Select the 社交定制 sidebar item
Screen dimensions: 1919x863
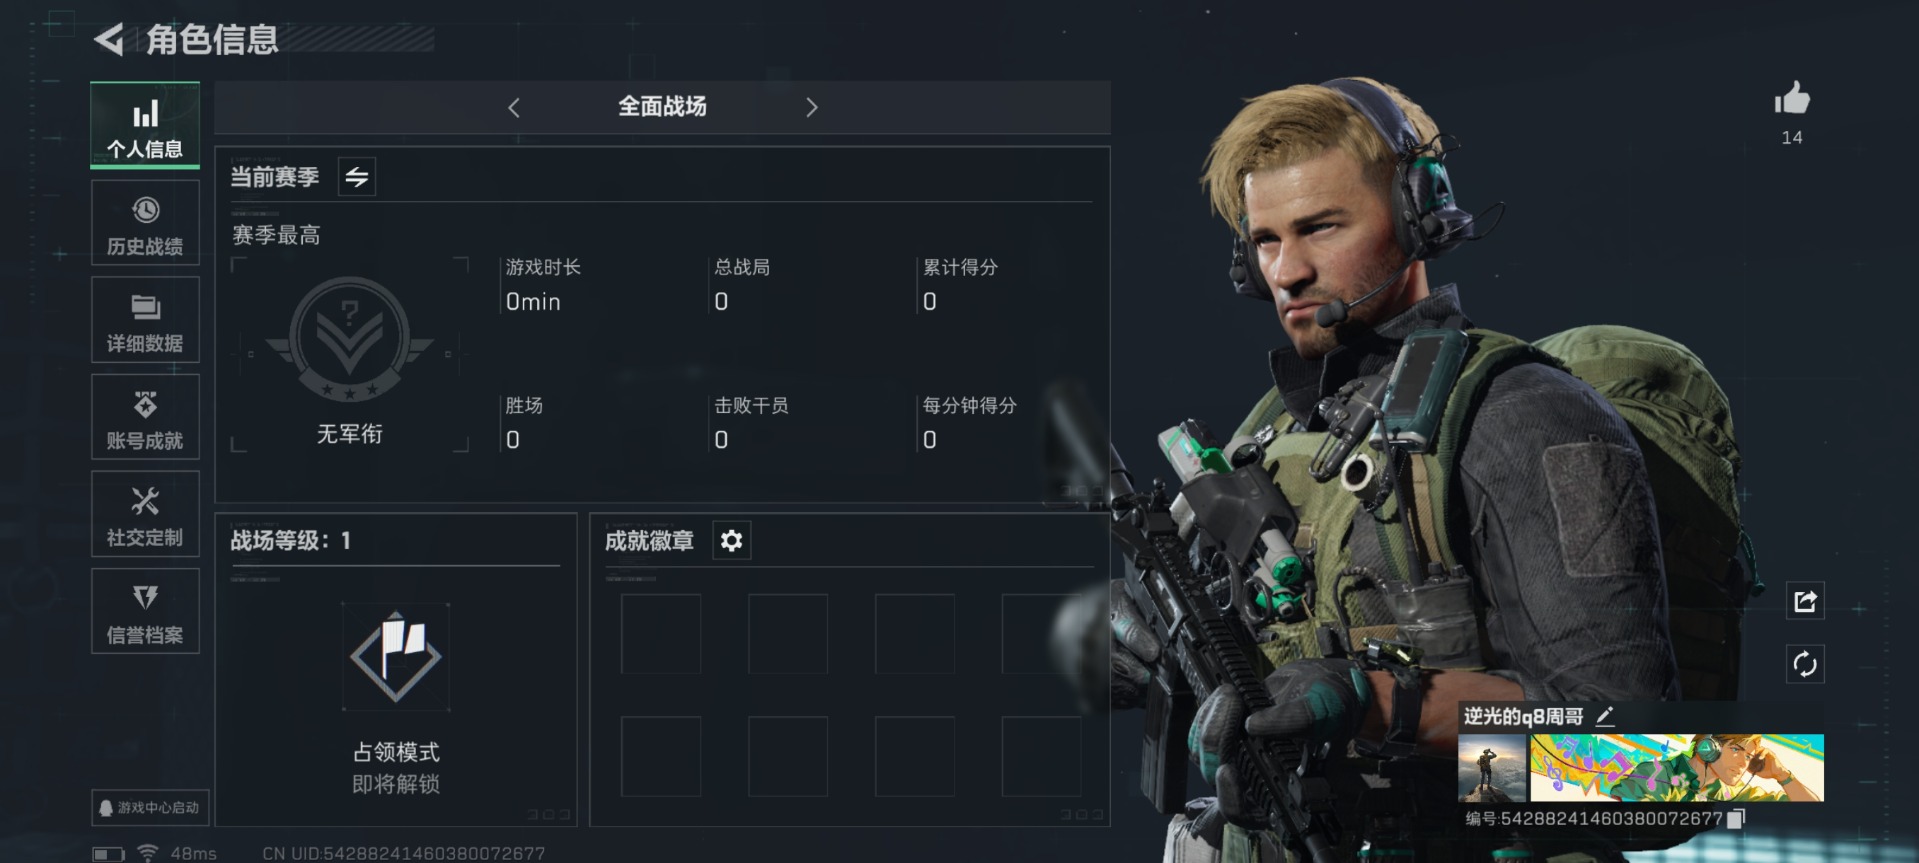[x=145, y=514]
